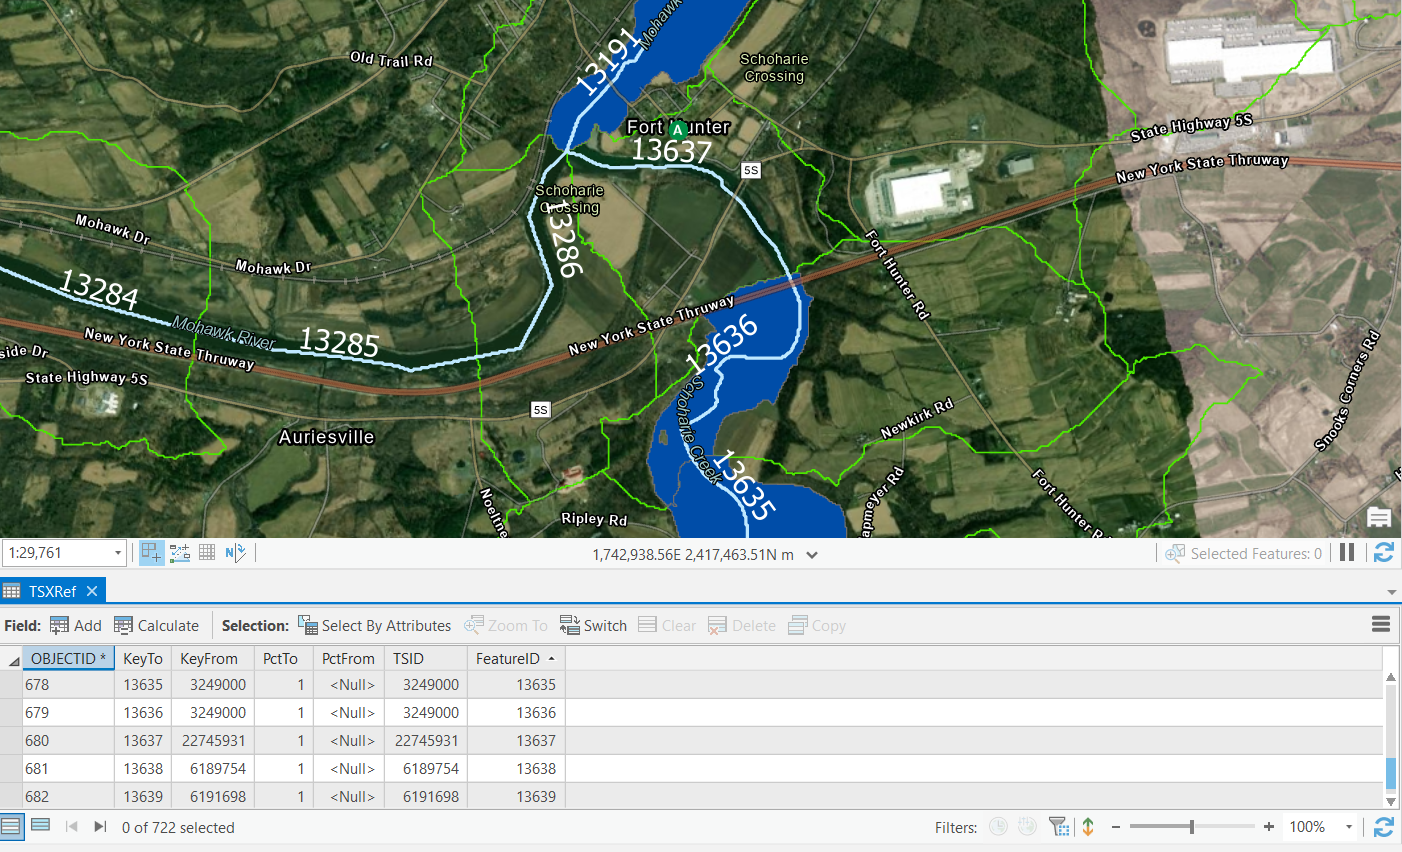This screenshot has width=1402, height=852.
Task: Open the Grid toggle icon
Action: 207,553
